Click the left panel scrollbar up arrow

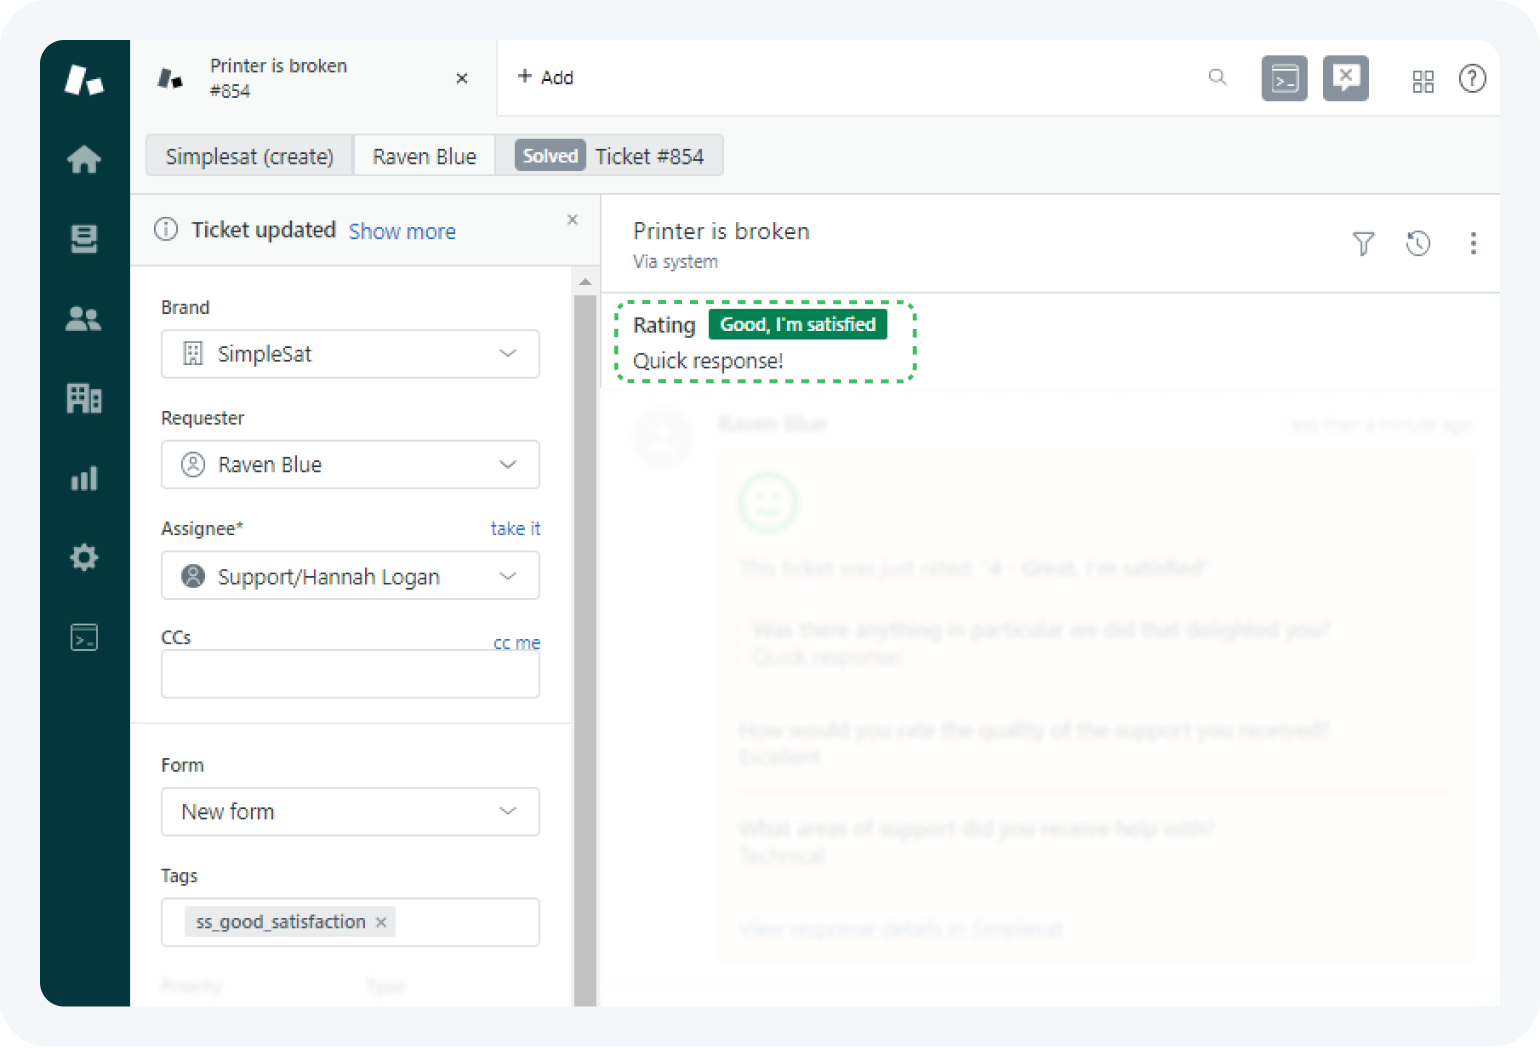click(585, 282)
